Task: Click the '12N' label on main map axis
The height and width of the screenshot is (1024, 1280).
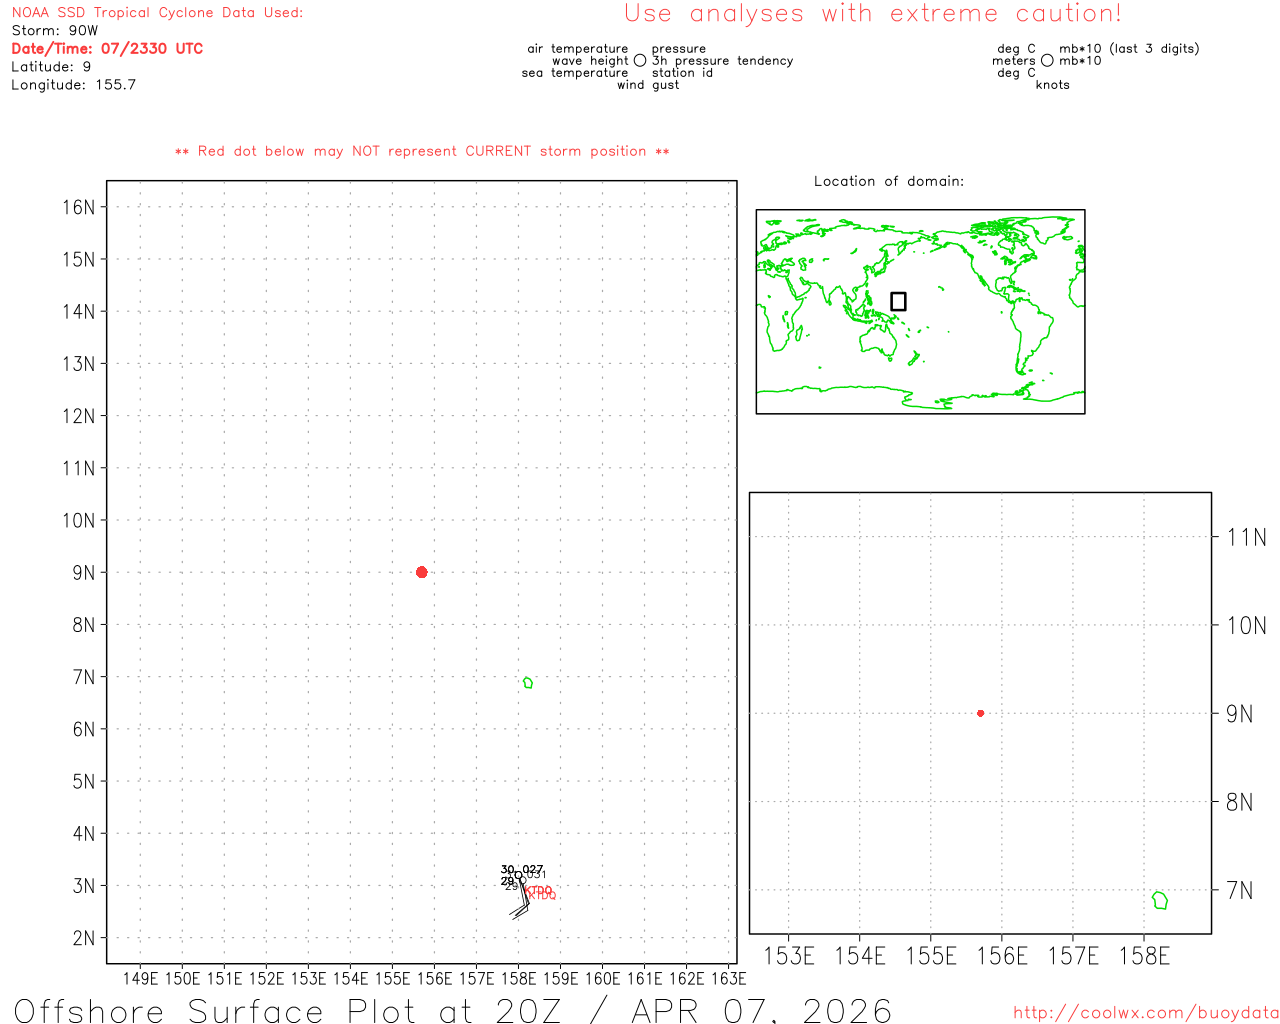Action: tap(79, 416)
